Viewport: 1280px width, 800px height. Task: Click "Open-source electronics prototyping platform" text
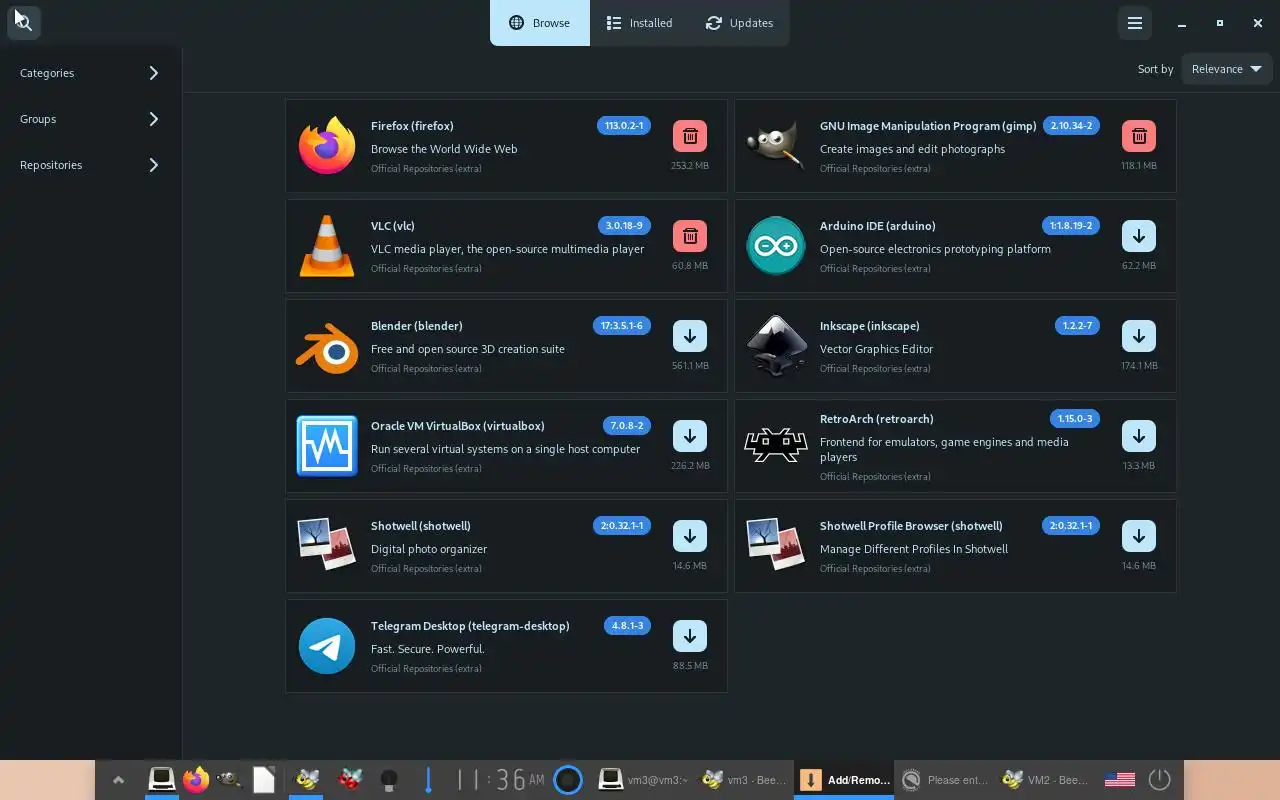pos(935,249)
